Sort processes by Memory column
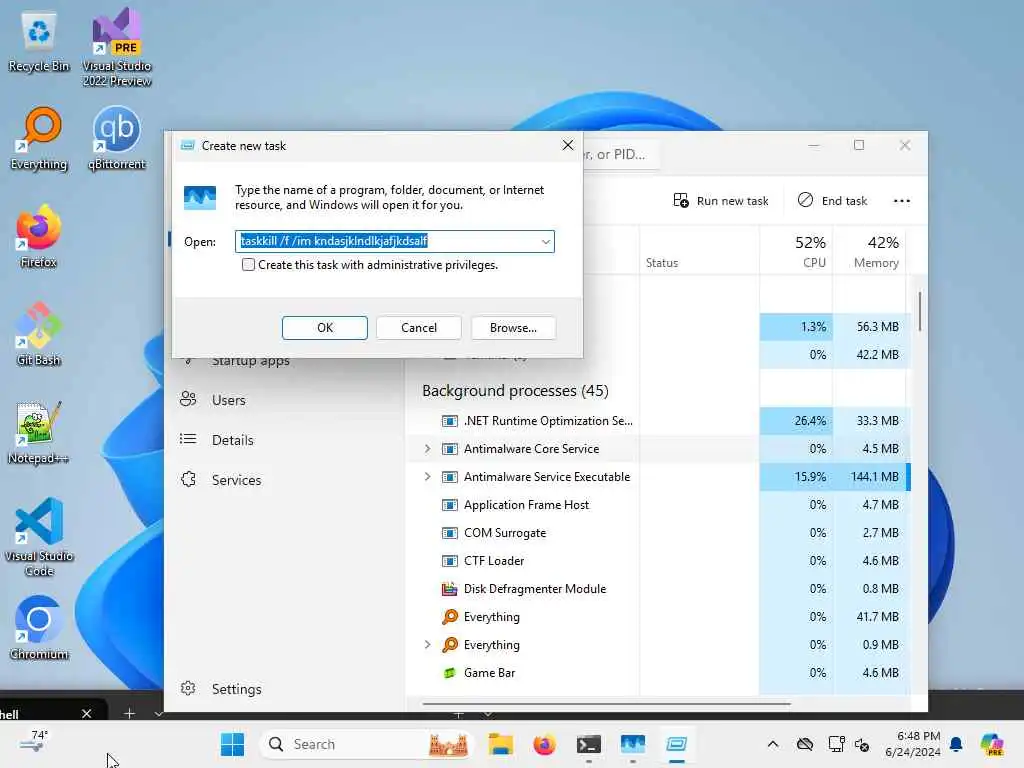Viewport: 1024px width, 768px height. point(869,251)
